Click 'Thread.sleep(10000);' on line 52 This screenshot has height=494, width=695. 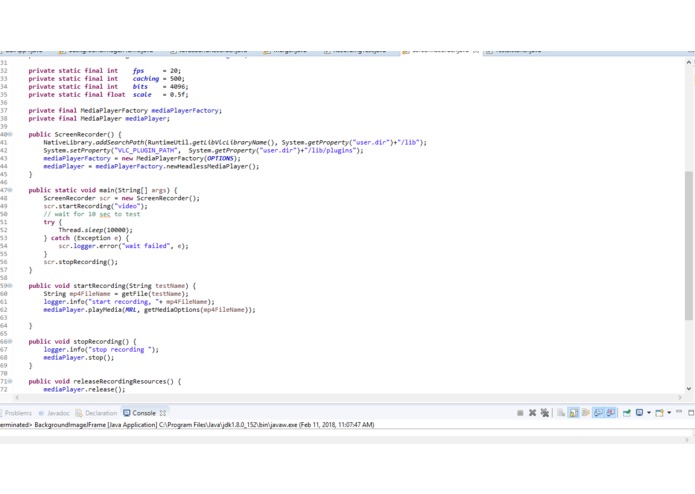pyautogui.click(x=95, y=230)
